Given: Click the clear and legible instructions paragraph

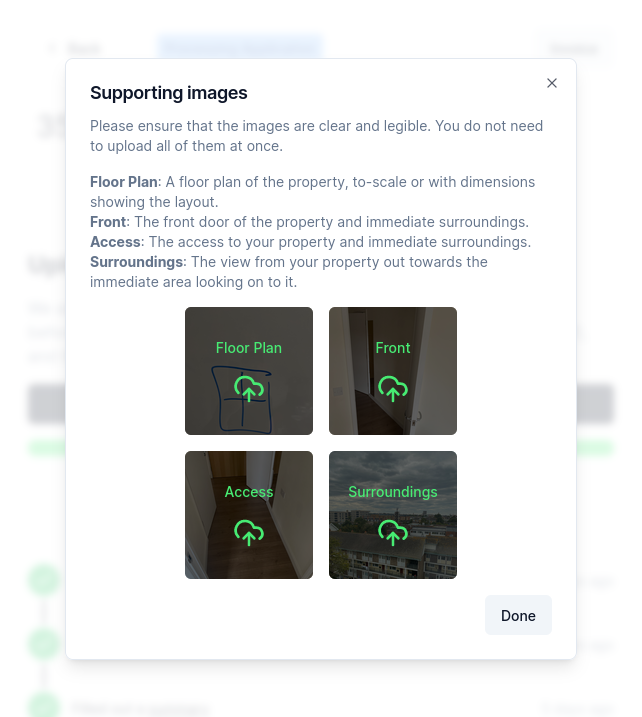Looking at the screenshot, I should (x=316, y=136).
